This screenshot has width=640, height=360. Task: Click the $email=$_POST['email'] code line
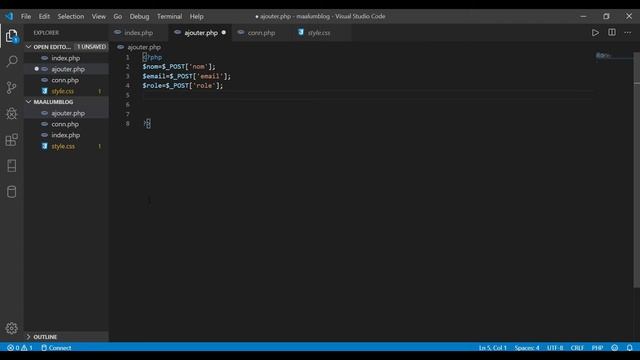[187, 76]
